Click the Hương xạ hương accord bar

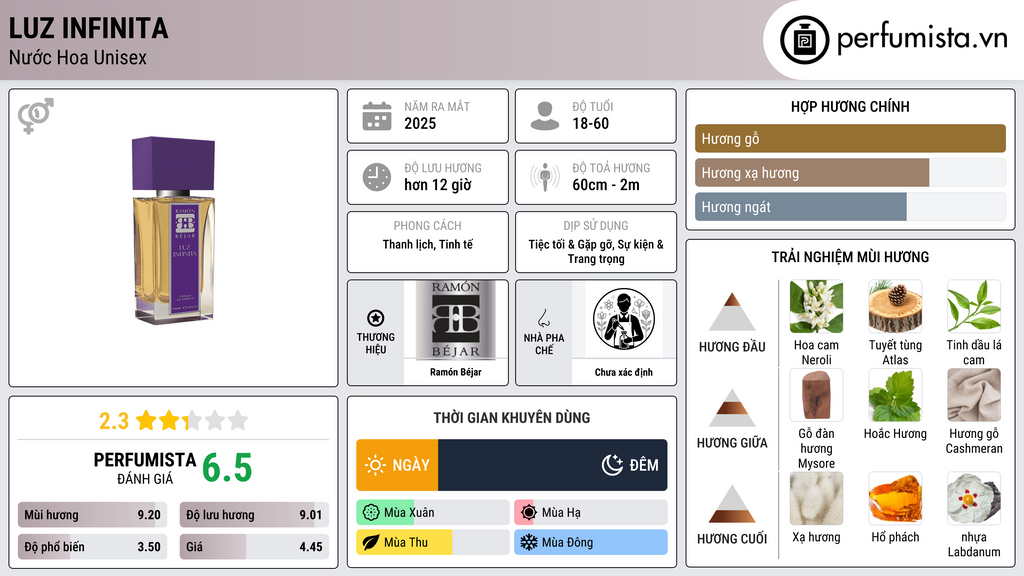click(850, 173)
